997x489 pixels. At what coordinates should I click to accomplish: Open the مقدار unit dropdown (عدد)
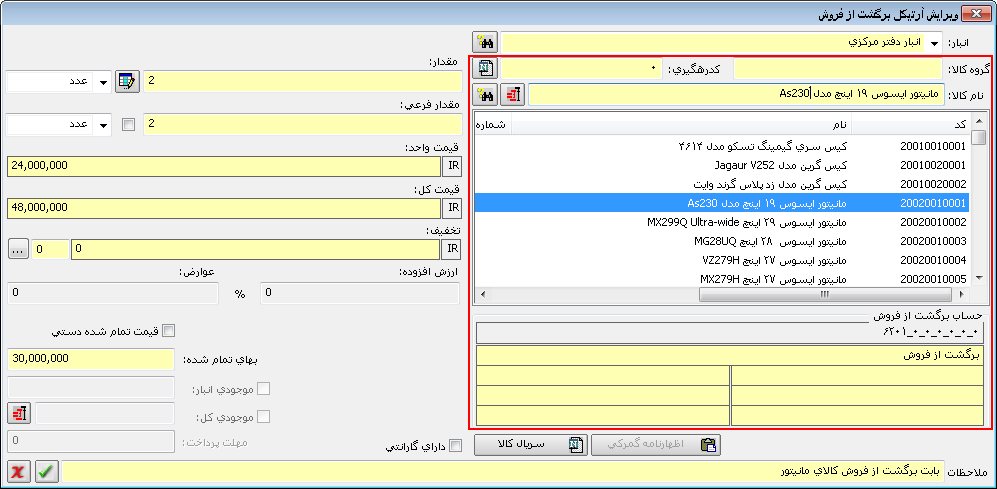click(x=102, y=81)
